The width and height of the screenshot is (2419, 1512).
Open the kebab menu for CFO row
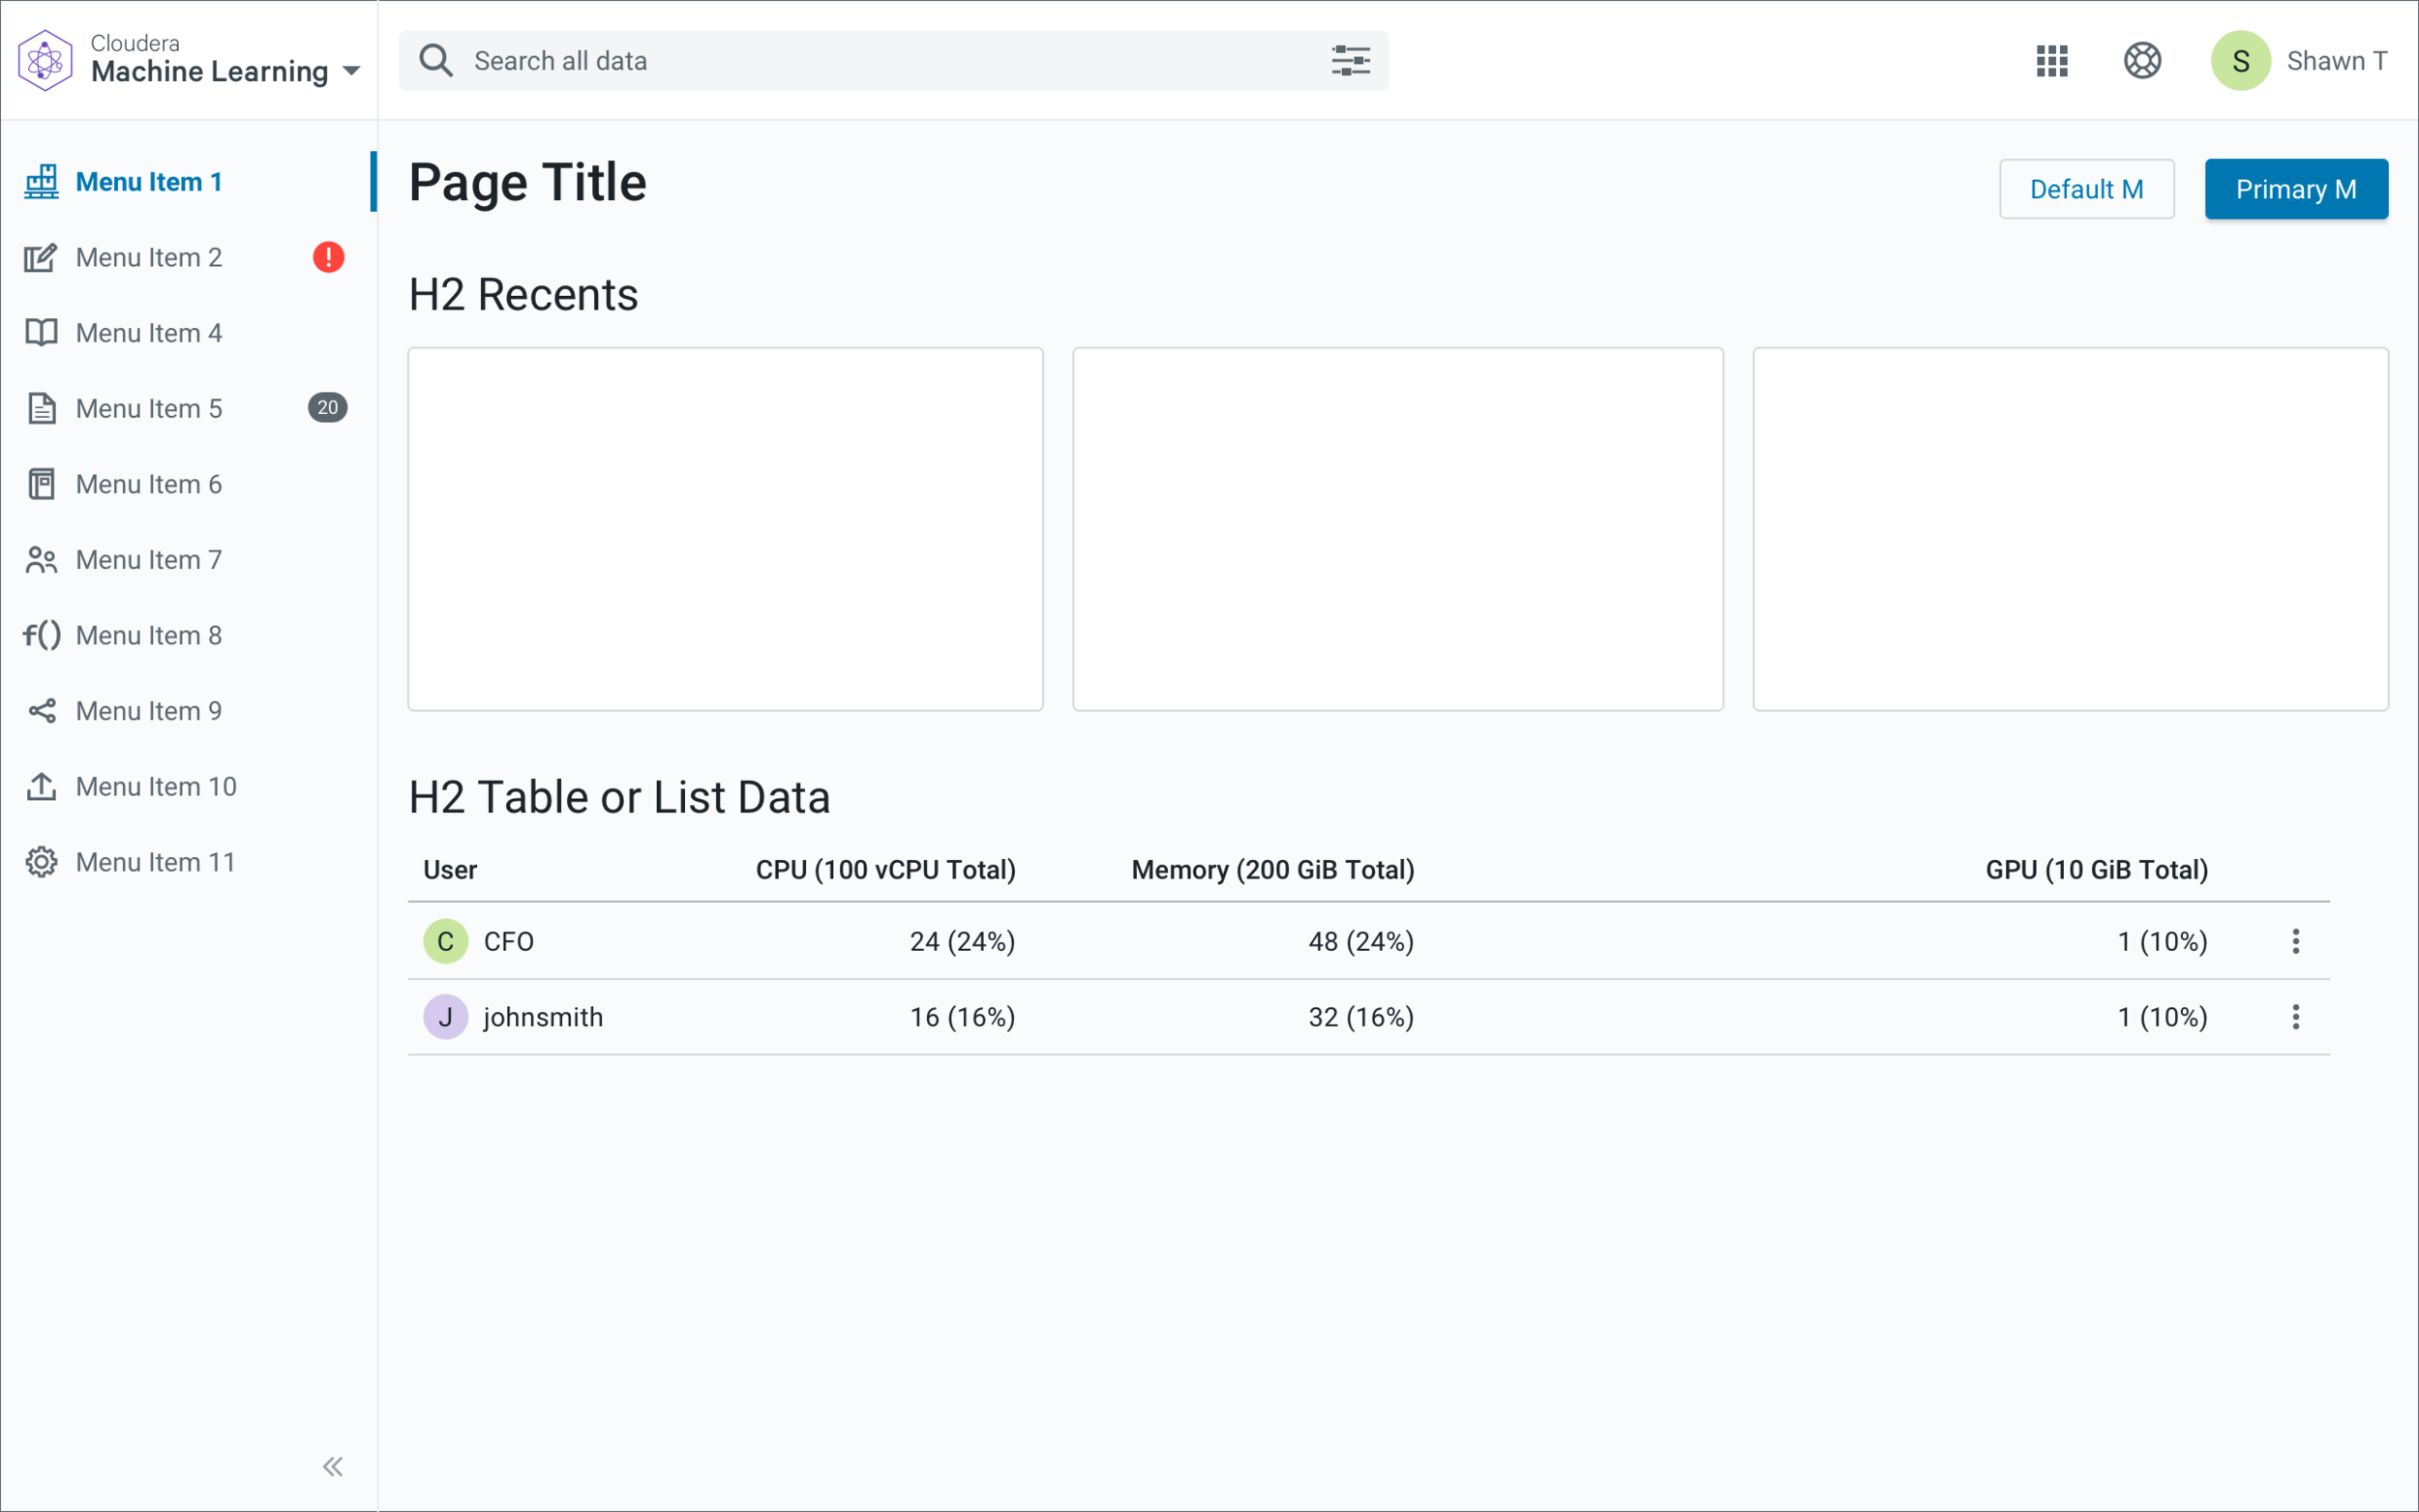[x=2296, y=941]
